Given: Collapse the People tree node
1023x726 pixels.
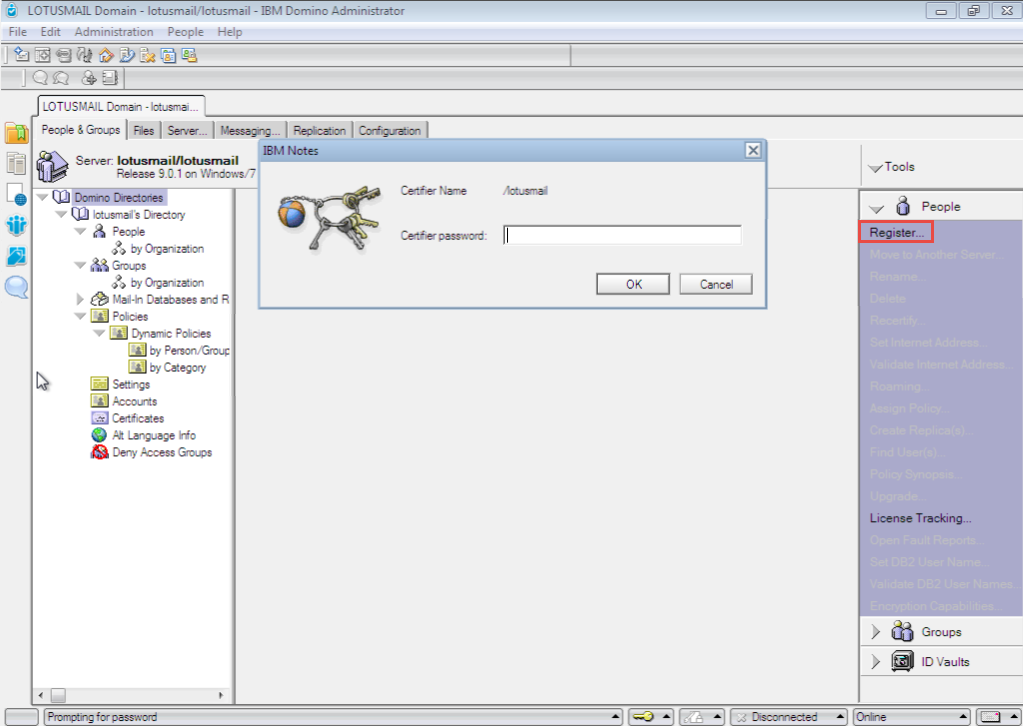Looking at the screenshot, I should click(x=80, y=231).
